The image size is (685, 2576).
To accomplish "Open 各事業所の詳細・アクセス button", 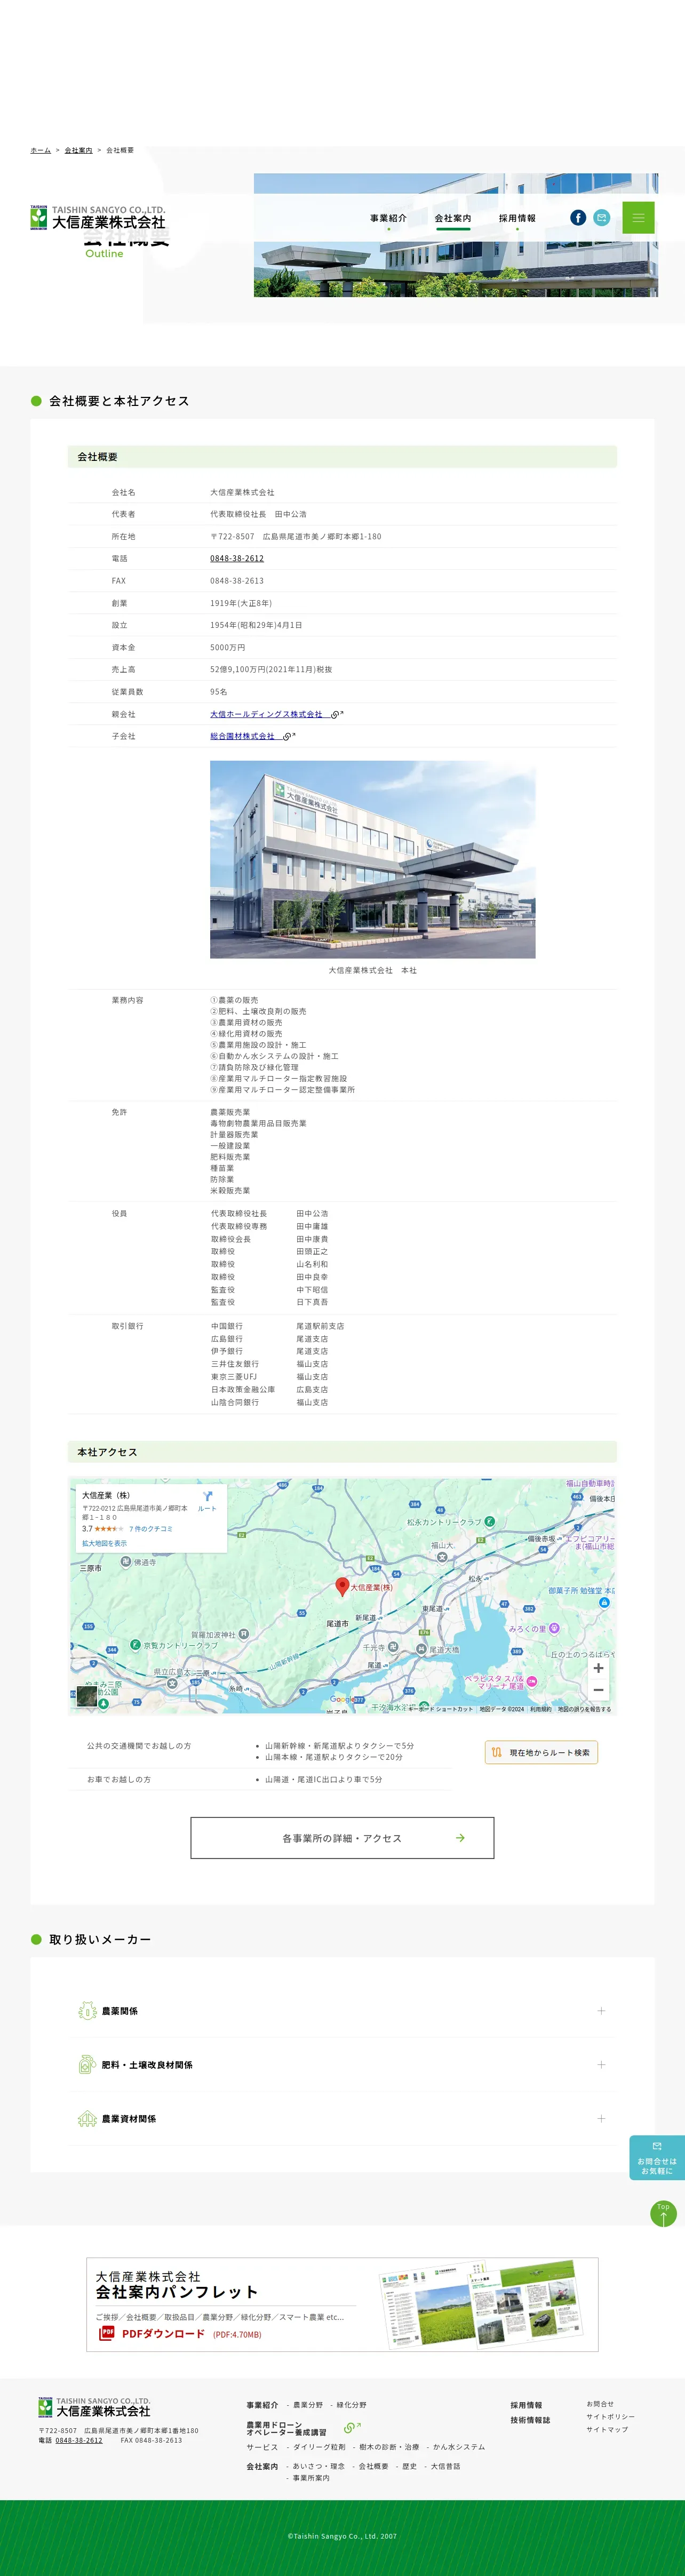I will pyautogui.click(x=342, y=1838).
